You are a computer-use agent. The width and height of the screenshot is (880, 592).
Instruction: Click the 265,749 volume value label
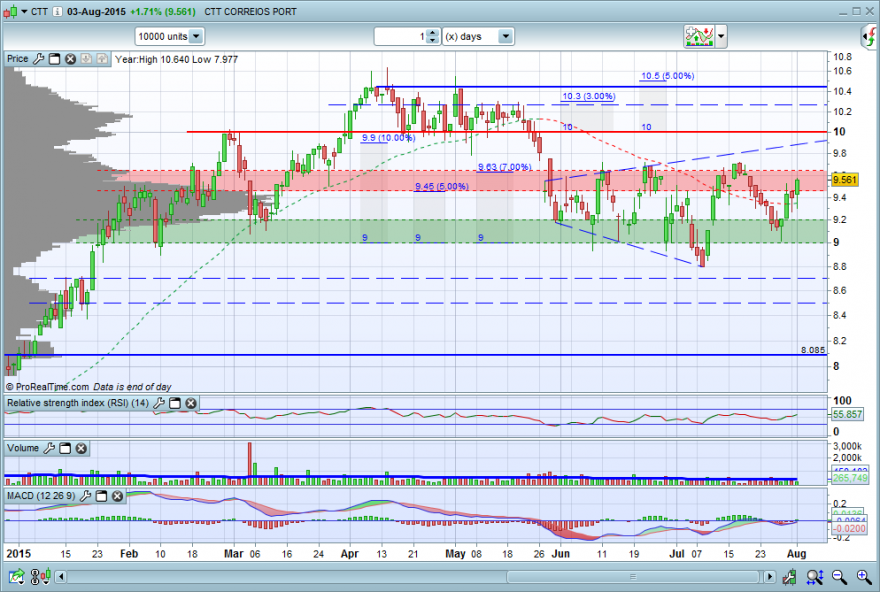pyautogui.click(x=850, y=478)
